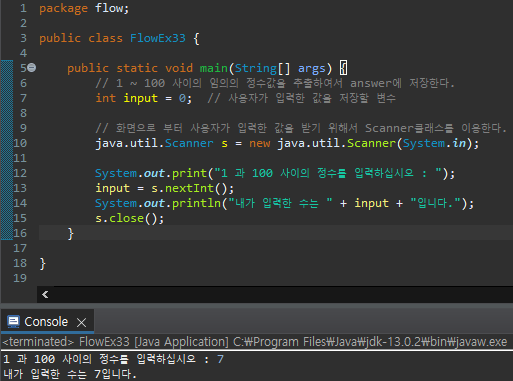
Task: Click the s.close() statement
Action: pos(129,218)
